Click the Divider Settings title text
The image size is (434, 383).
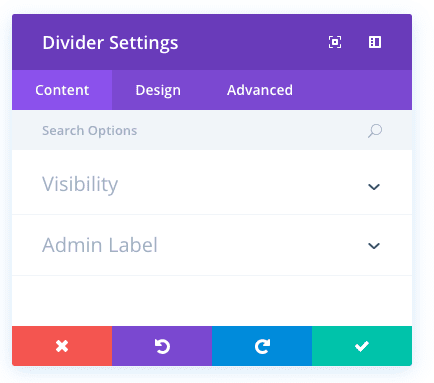tap(110, 43)
